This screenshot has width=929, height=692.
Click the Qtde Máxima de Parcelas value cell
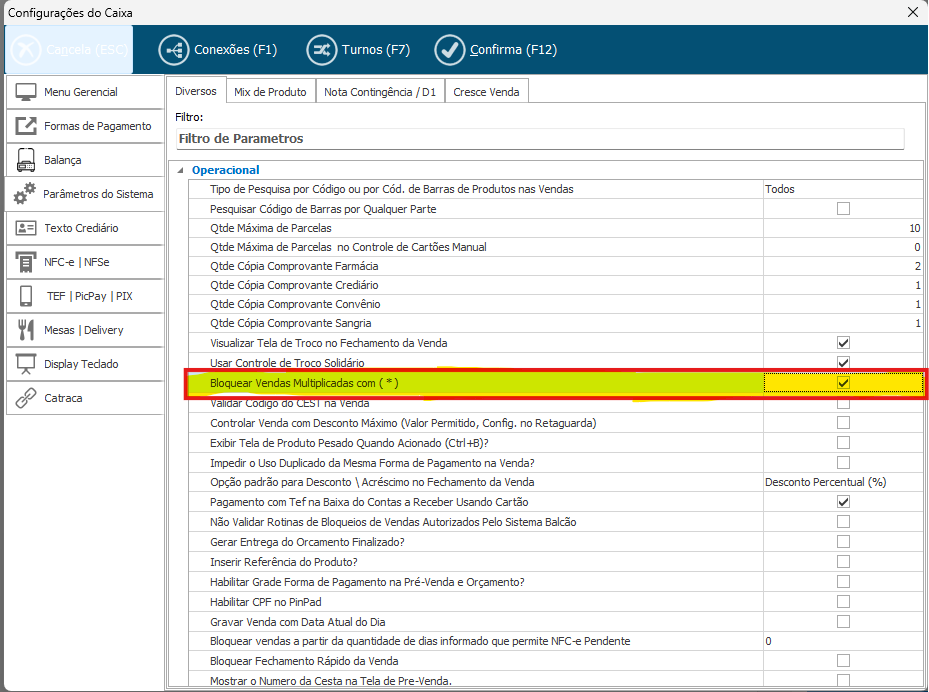(842, 228)
